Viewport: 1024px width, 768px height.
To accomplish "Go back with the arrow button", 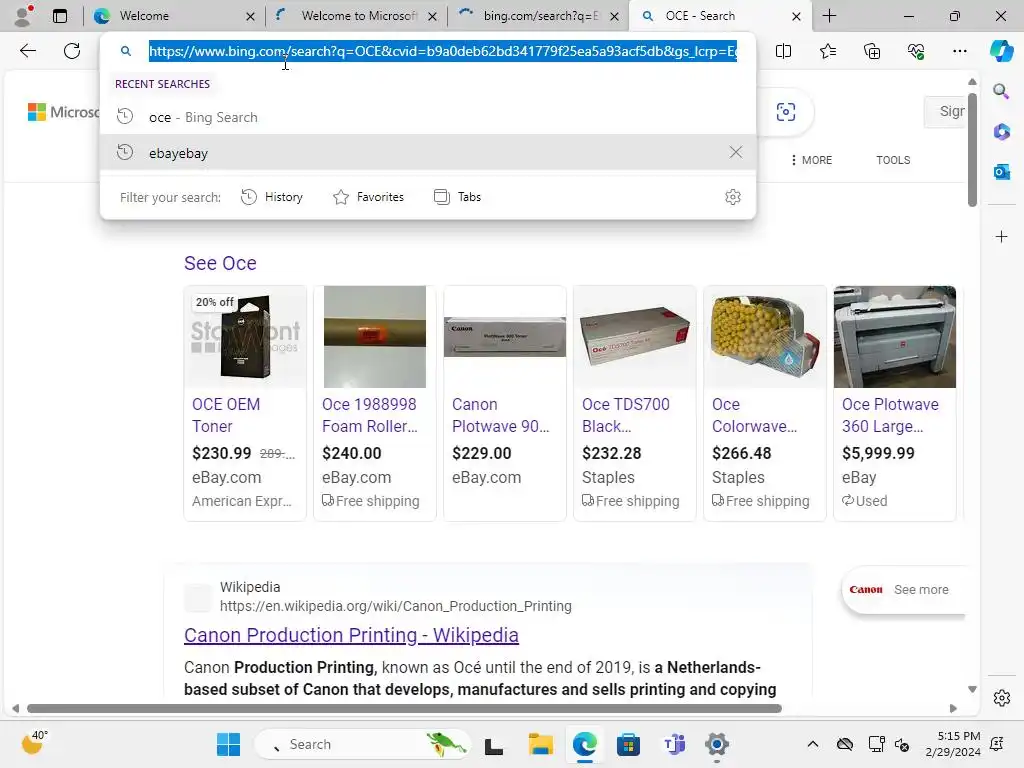I will 27,51.
